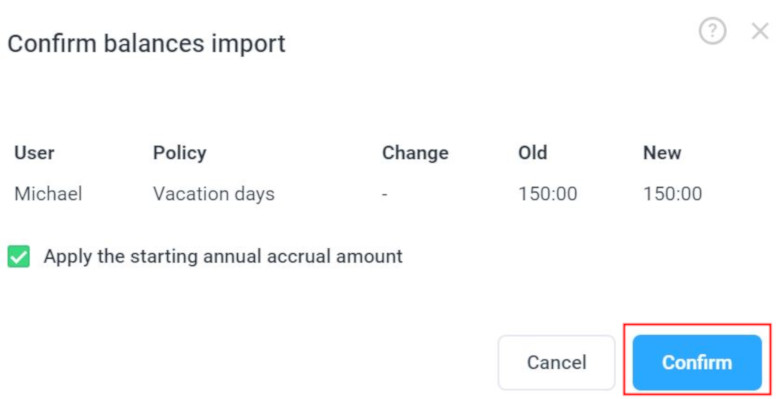Viewport: 777px width, 399px height.
Task: Select the Policy column header
Action: pyautogui.click(x=179, y=153)
